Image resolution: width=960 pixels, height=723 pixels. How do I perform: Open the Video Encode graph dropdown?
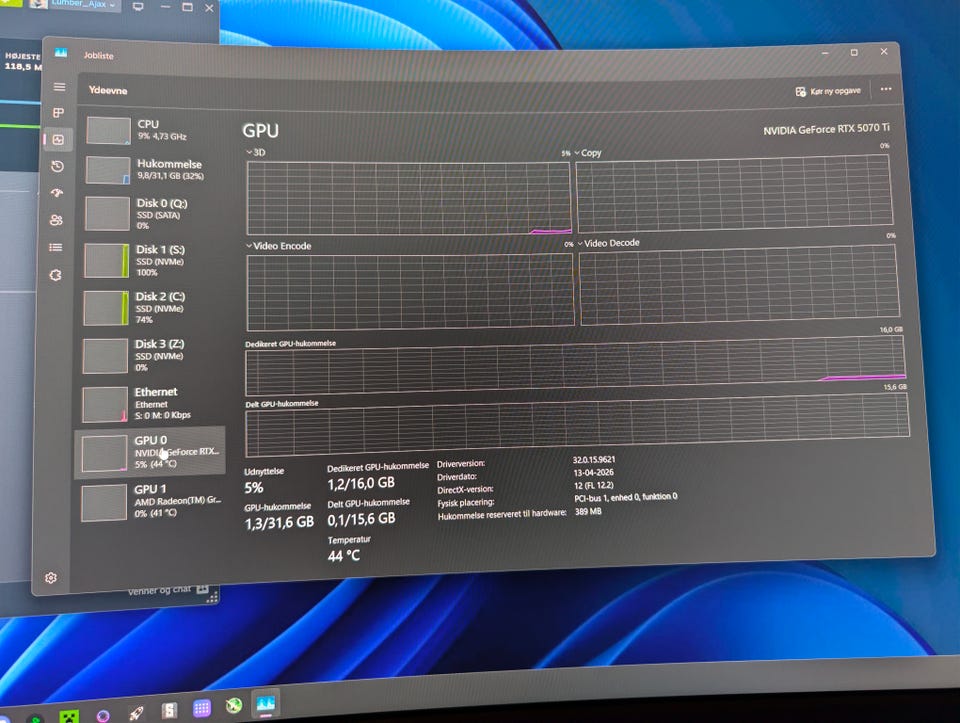(279, 245)
